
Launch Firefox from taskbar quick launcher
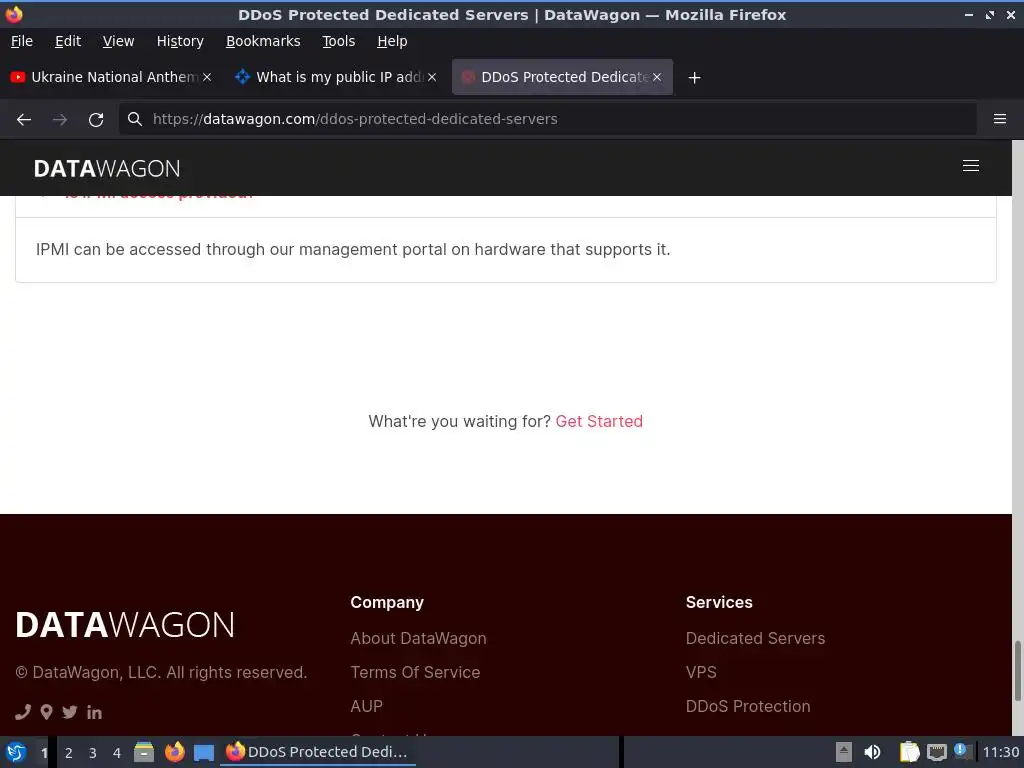tap(174, 752)
